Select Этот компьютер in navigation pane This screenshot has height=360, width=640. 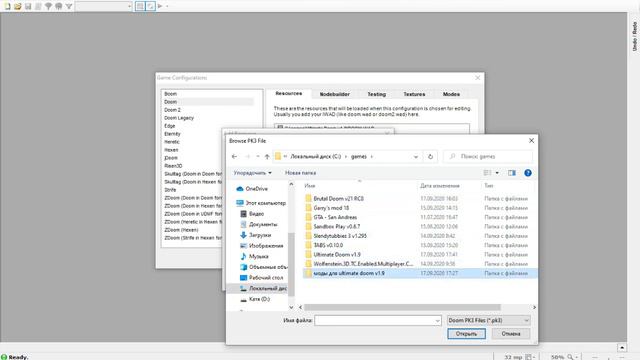pyautogui.click(x=261, y=203)
